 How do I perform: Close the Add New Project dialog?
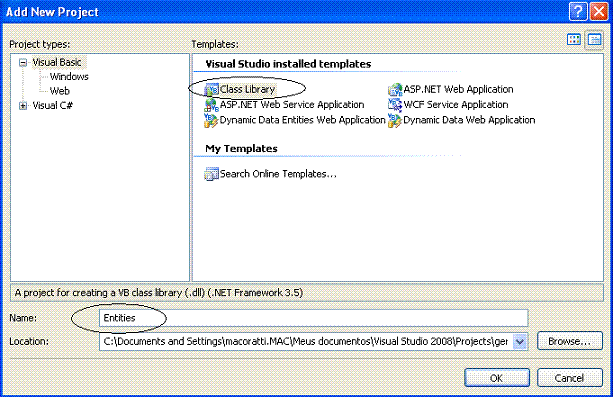tap(599, 11)
